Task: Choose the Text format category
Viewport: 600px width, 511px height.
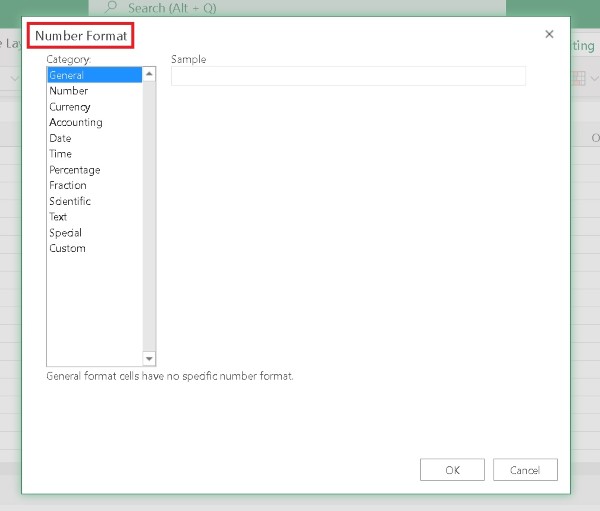Action: [59, 217]
